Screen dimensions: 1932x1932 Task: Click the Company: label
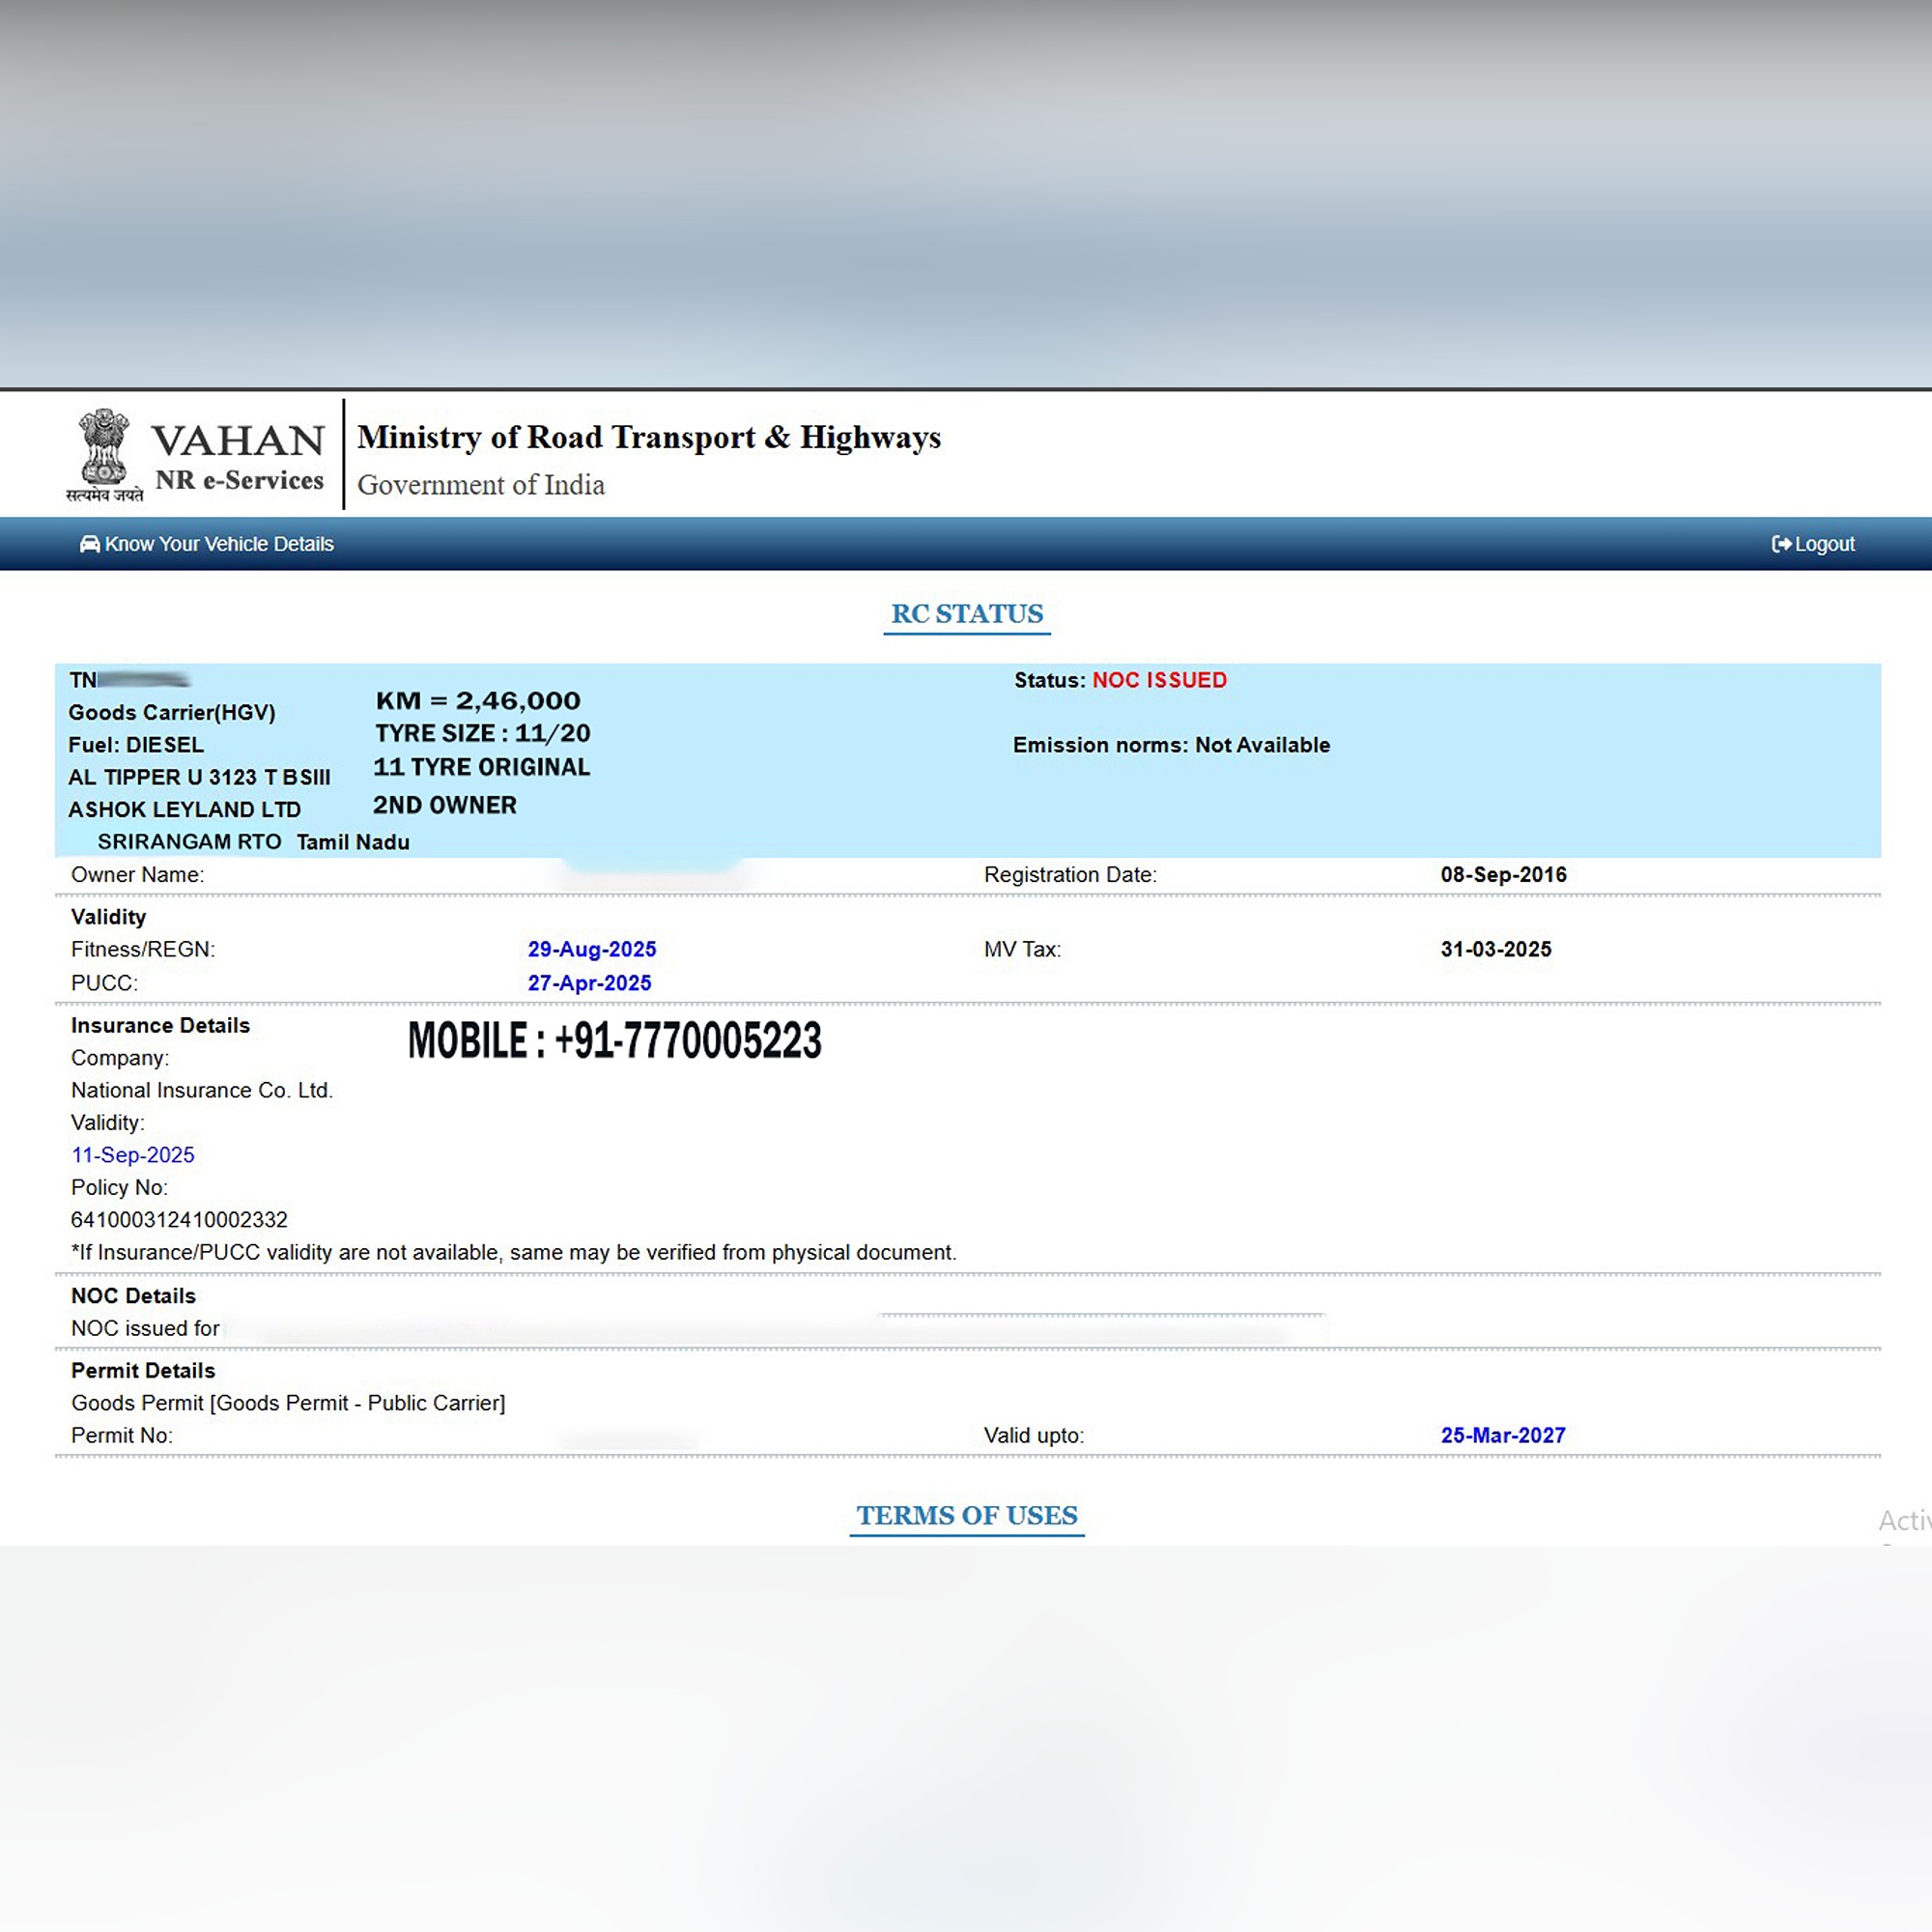120,1058
